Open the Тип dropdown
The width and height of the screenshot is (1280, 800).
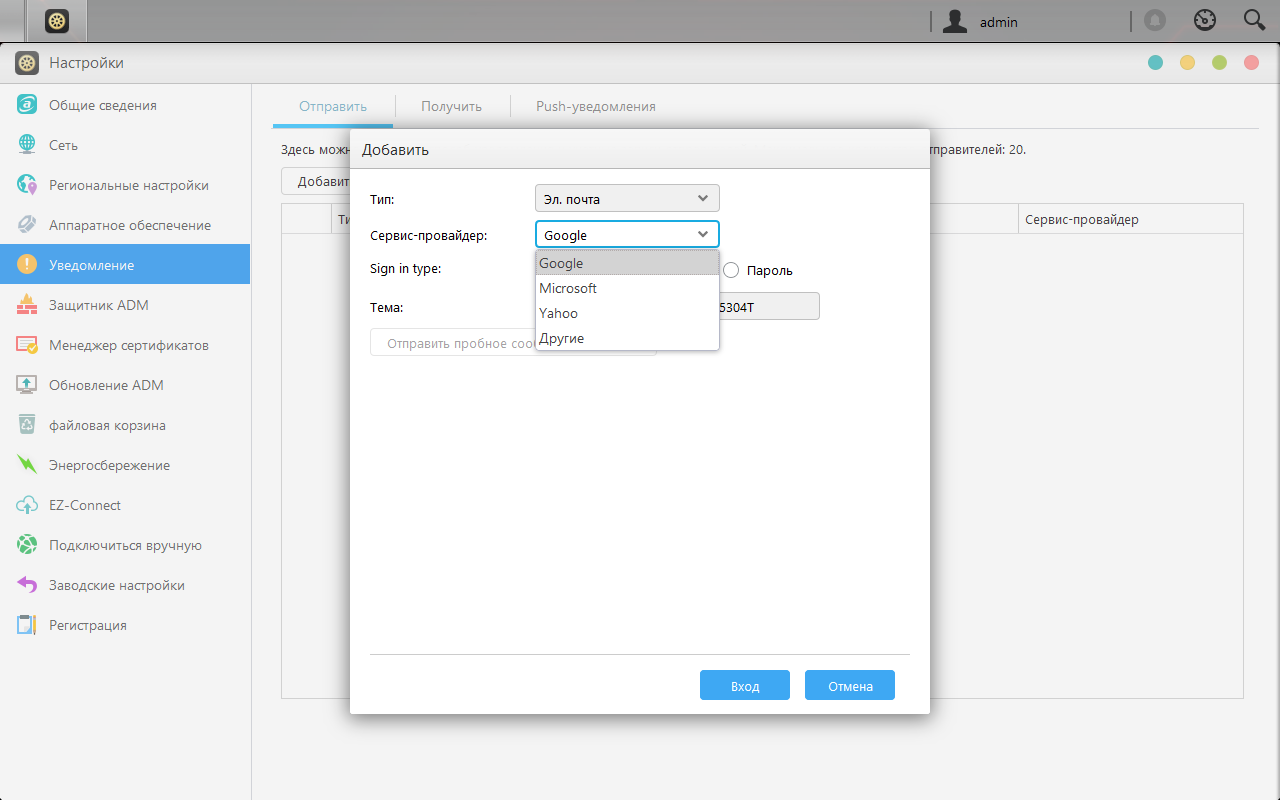tap(627, 198)
